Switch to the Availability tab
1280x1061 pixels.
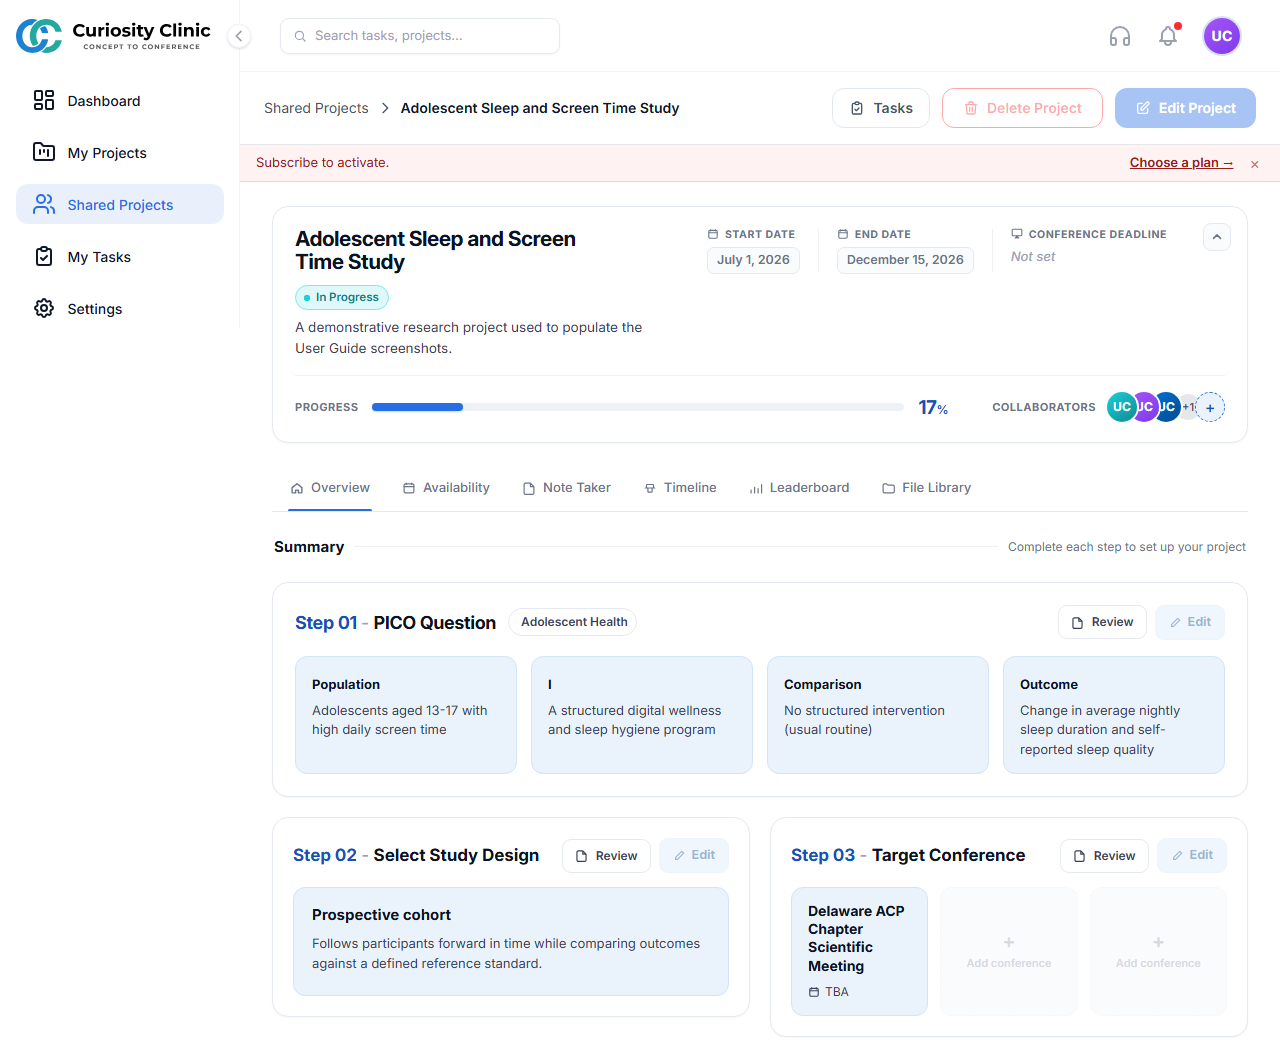(446, 488)
